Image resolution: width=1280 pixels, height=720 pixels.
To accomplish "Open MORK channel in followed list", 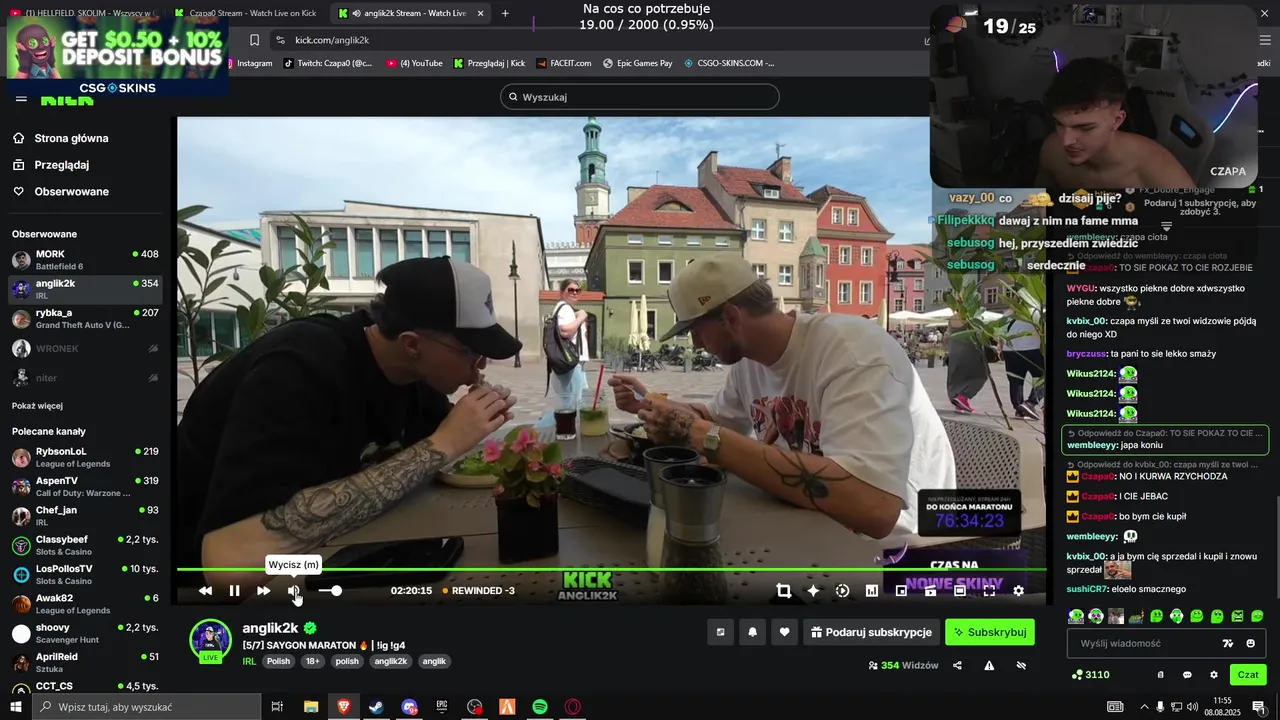I will click(x=85, y=260).
